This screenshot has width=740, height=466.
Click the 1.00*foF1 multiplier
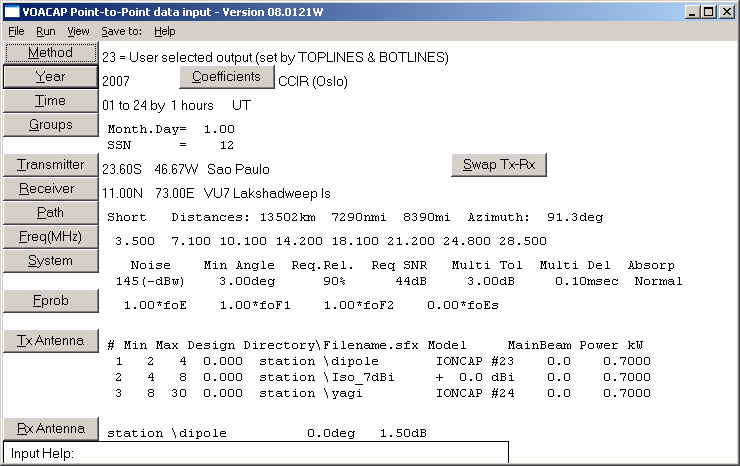point(255,305)
